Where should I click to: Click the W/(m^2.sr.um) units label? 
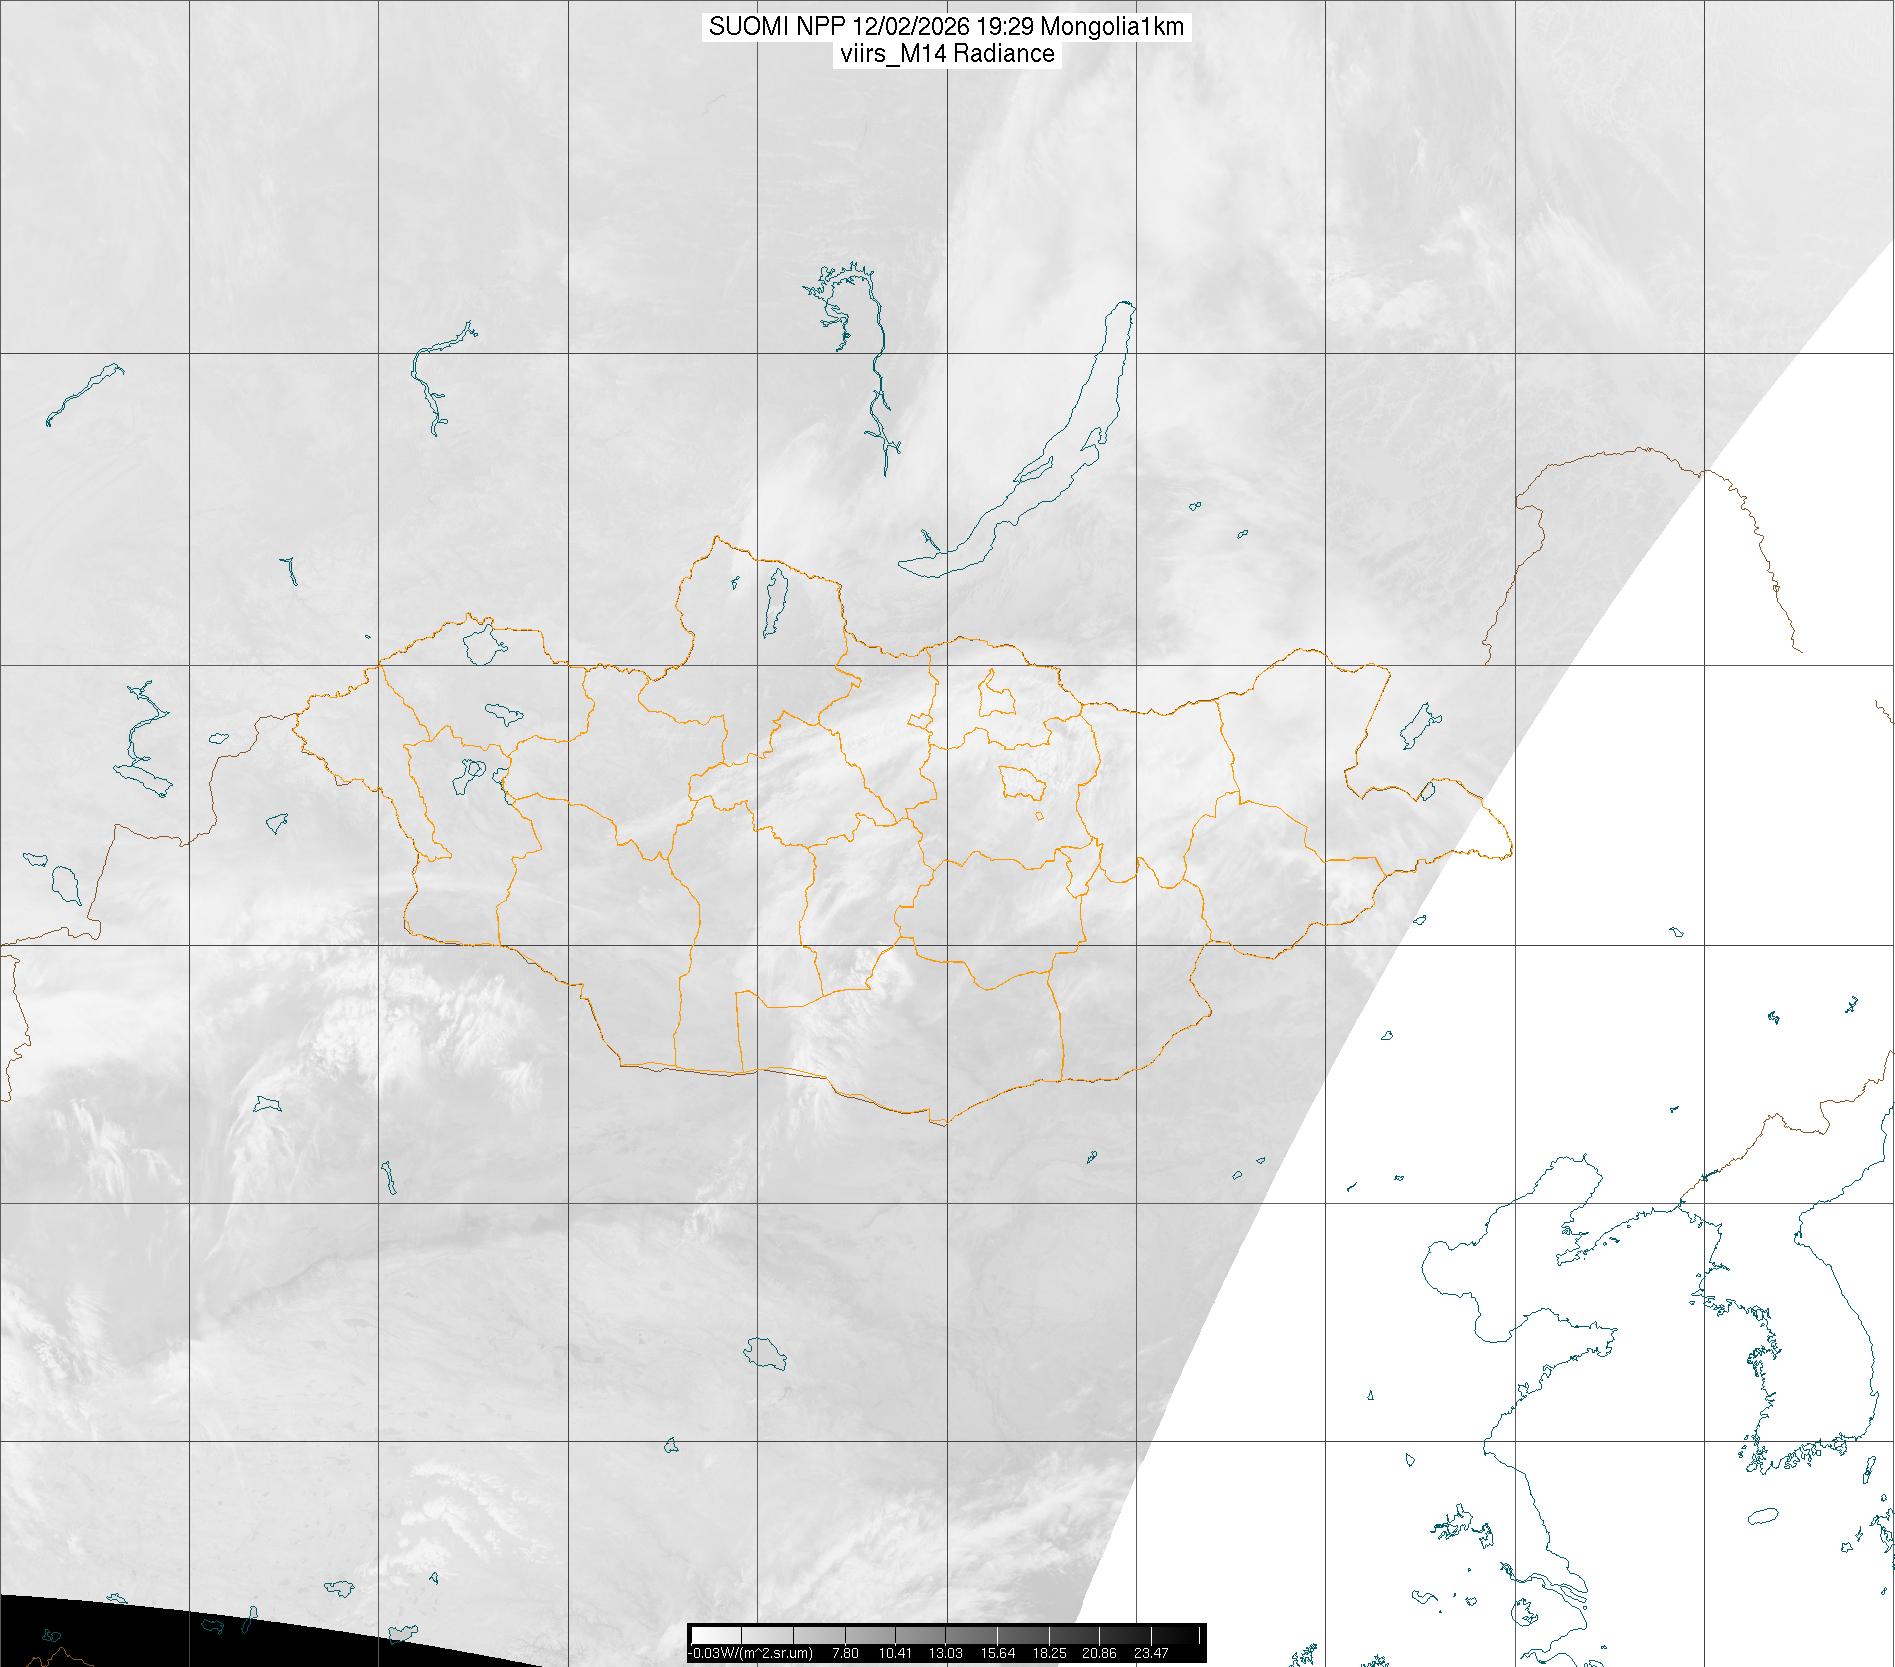(x=755, y=1653)
